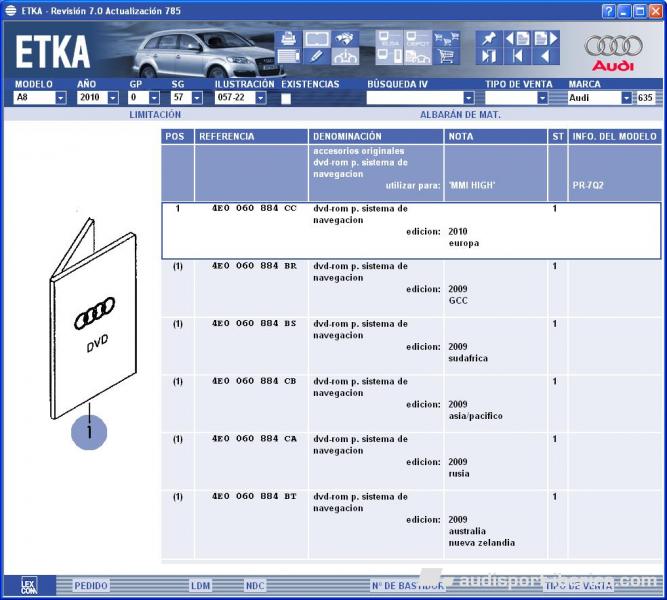Click the 'GCC' edition note
This screenshot has width=667, height=600.
458,300
